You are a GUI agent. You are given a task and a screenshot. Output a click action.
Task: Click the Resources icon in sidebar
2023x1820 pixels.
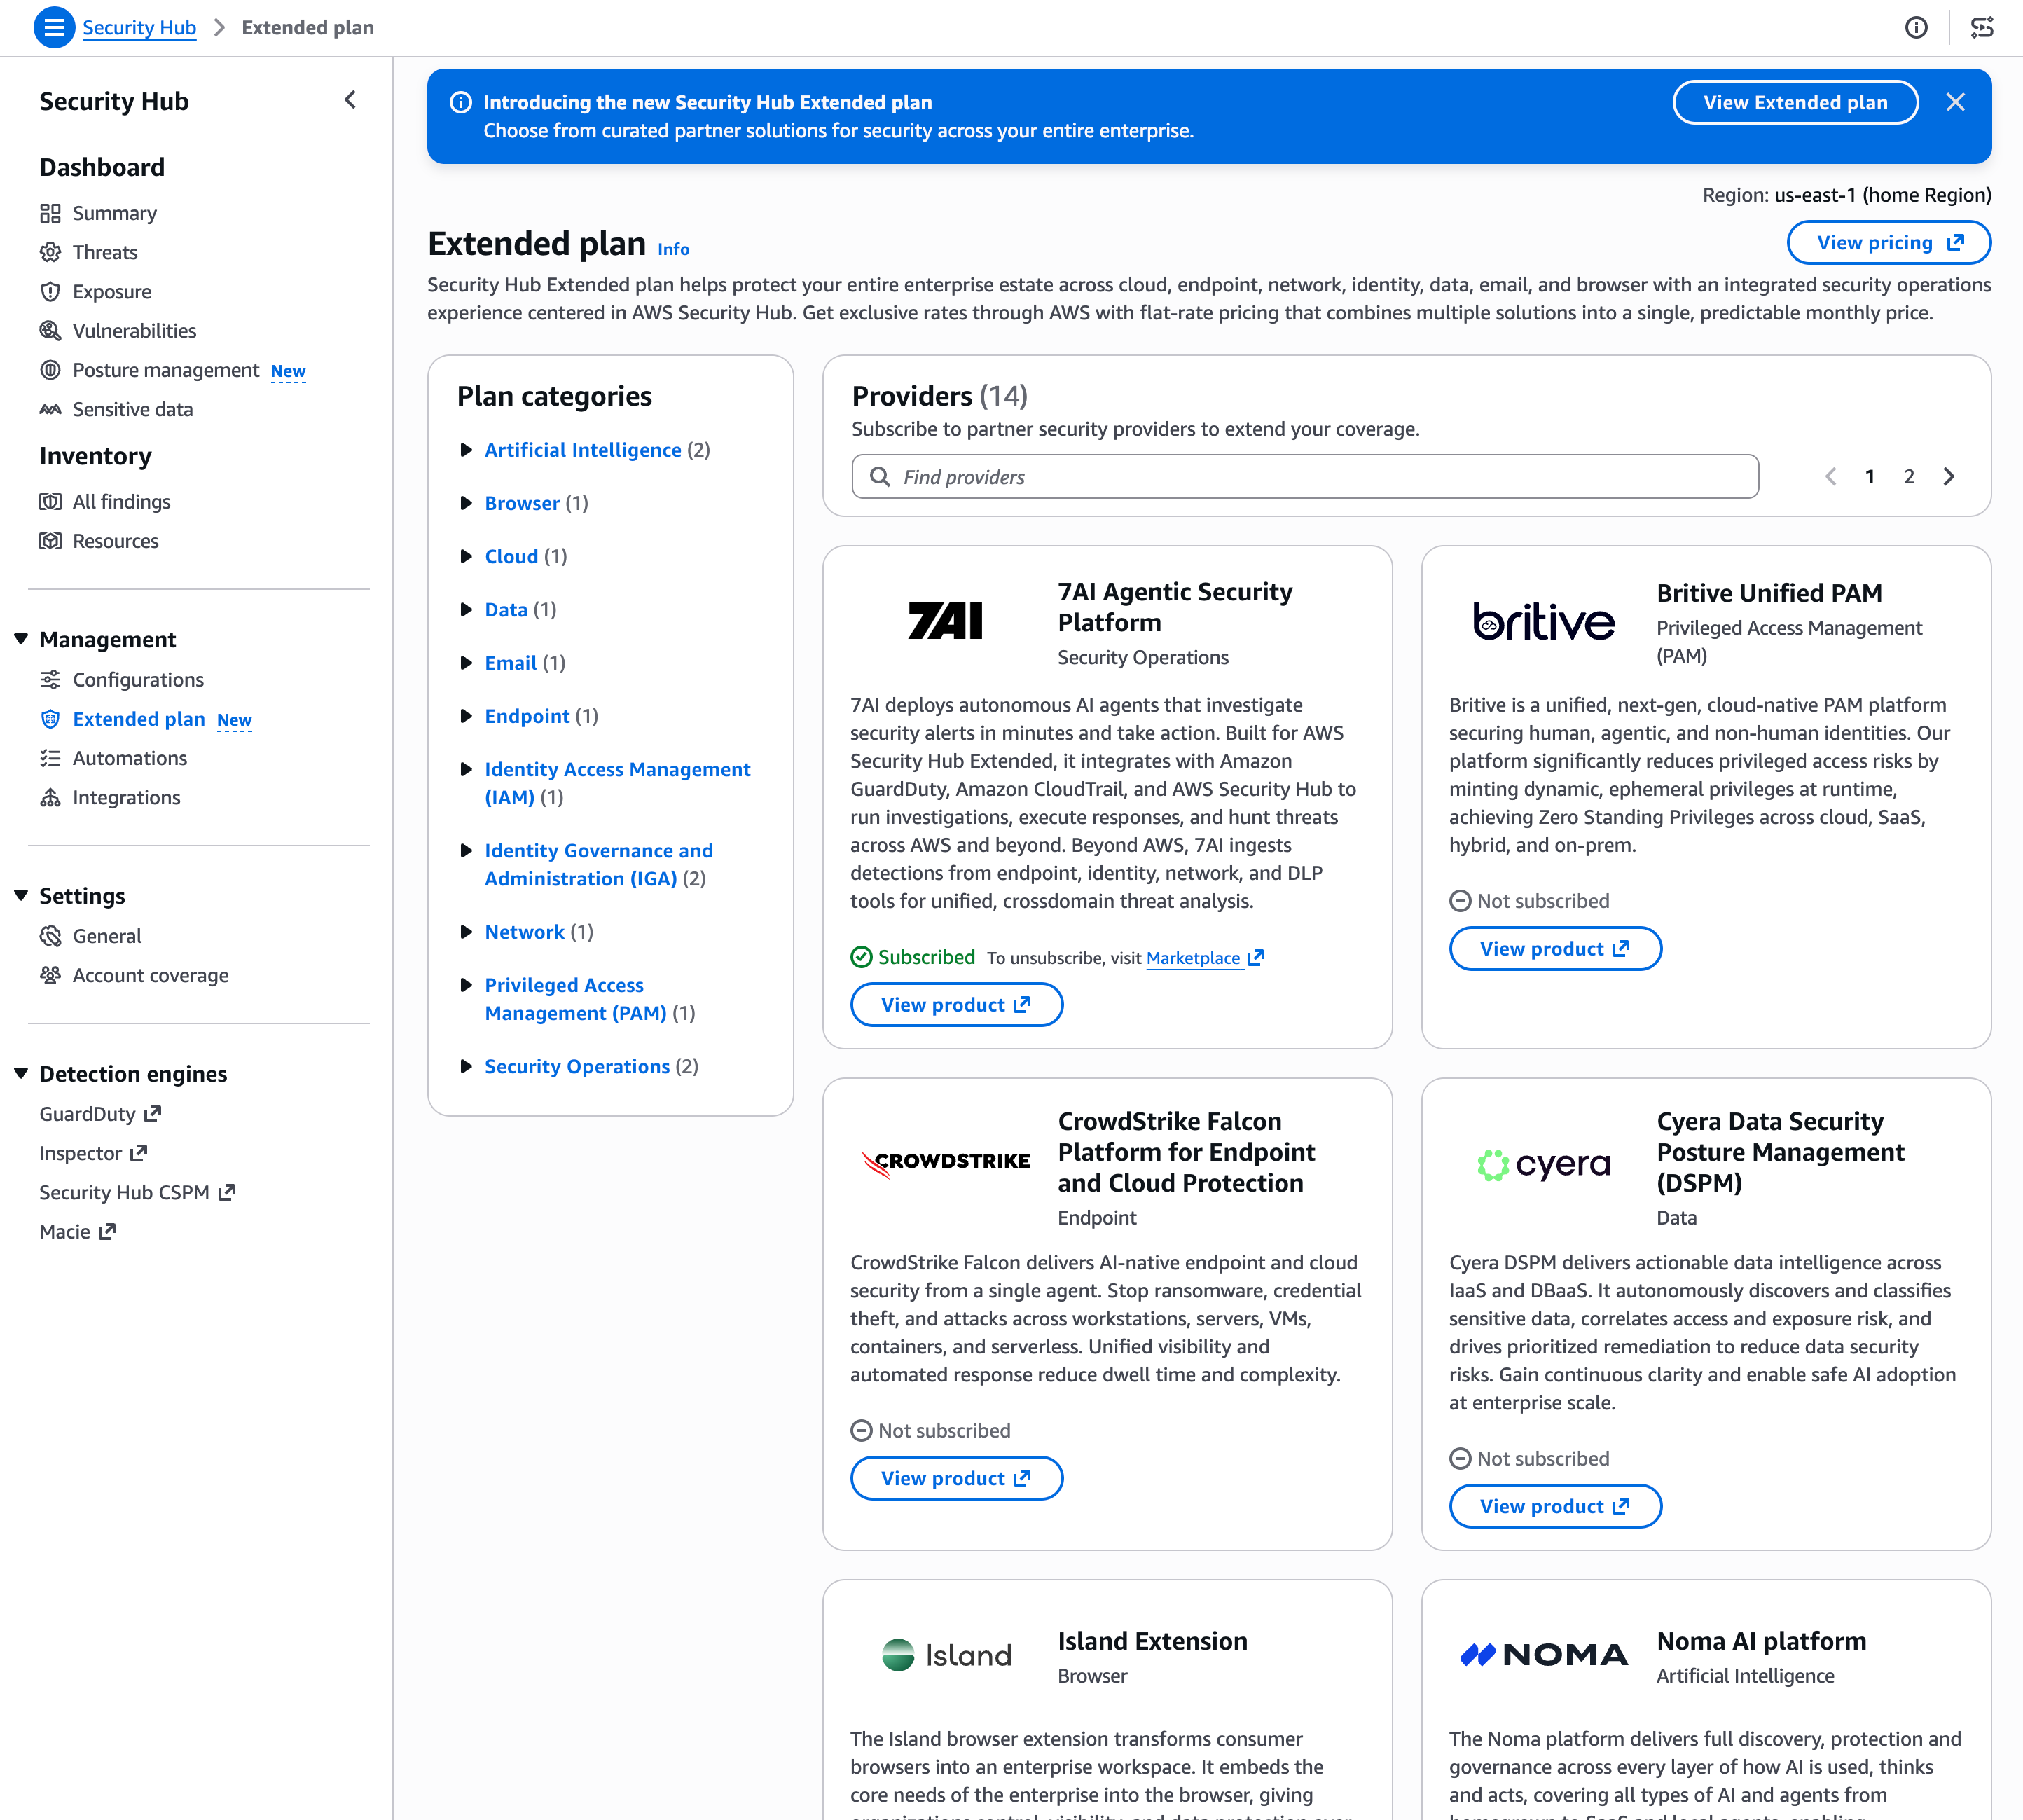[50, 541]
